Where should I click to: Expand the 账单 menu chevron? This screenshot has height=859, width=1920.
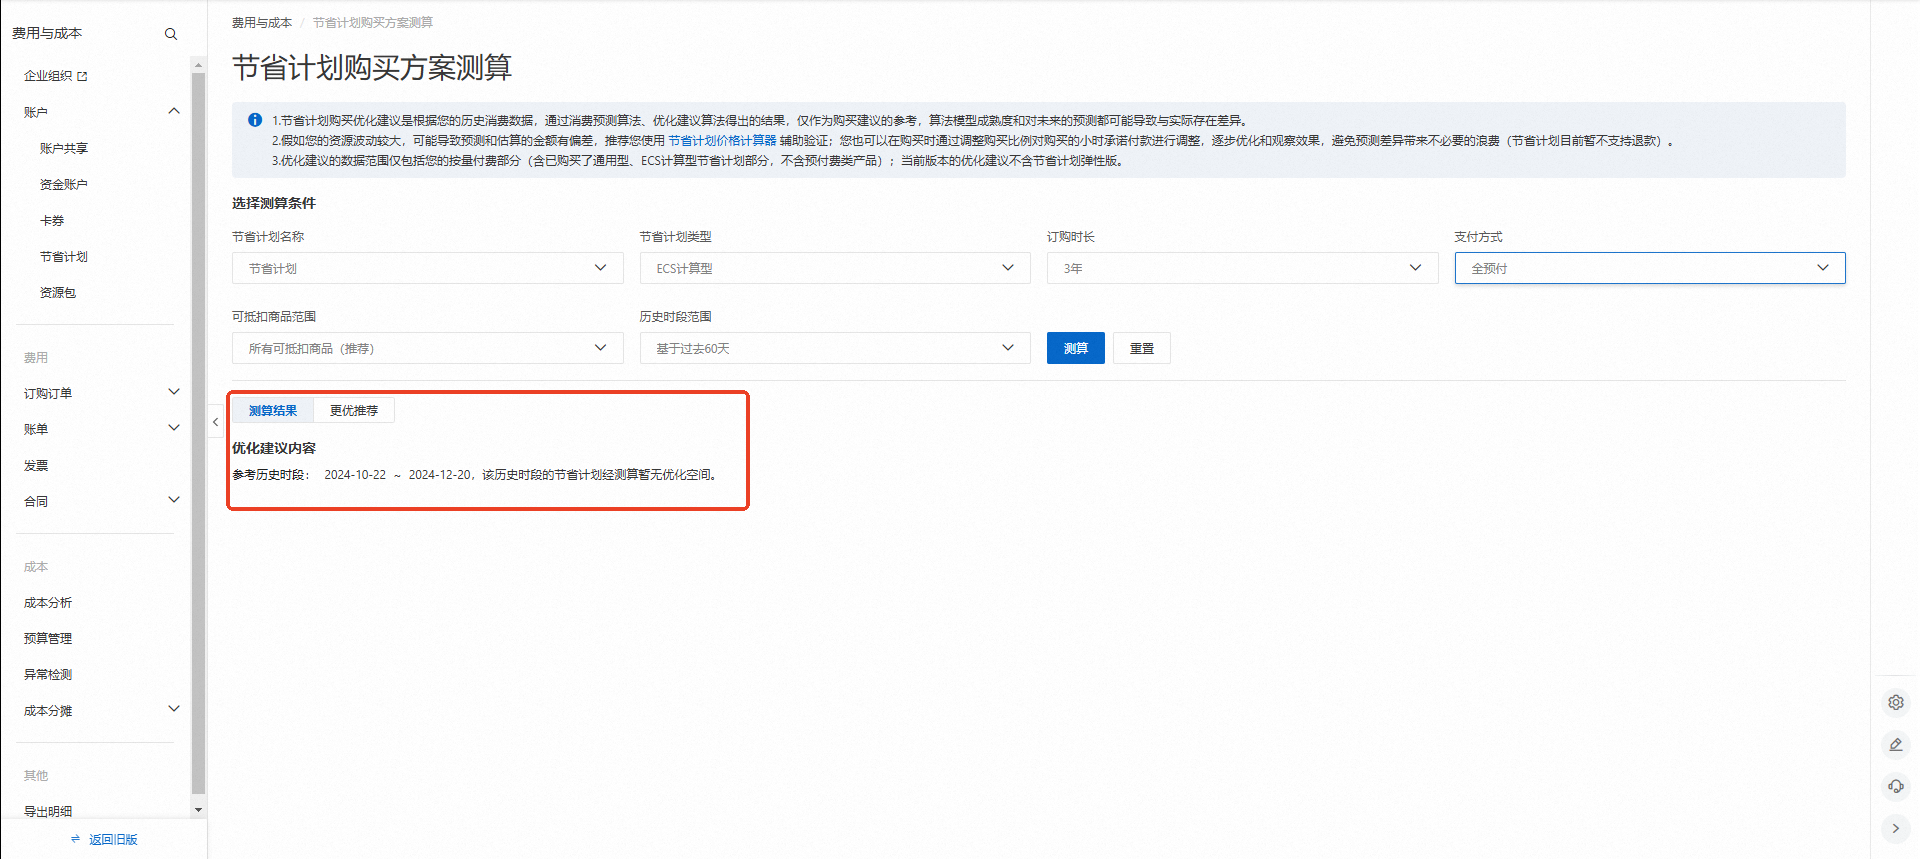click(x=174, y=428)
